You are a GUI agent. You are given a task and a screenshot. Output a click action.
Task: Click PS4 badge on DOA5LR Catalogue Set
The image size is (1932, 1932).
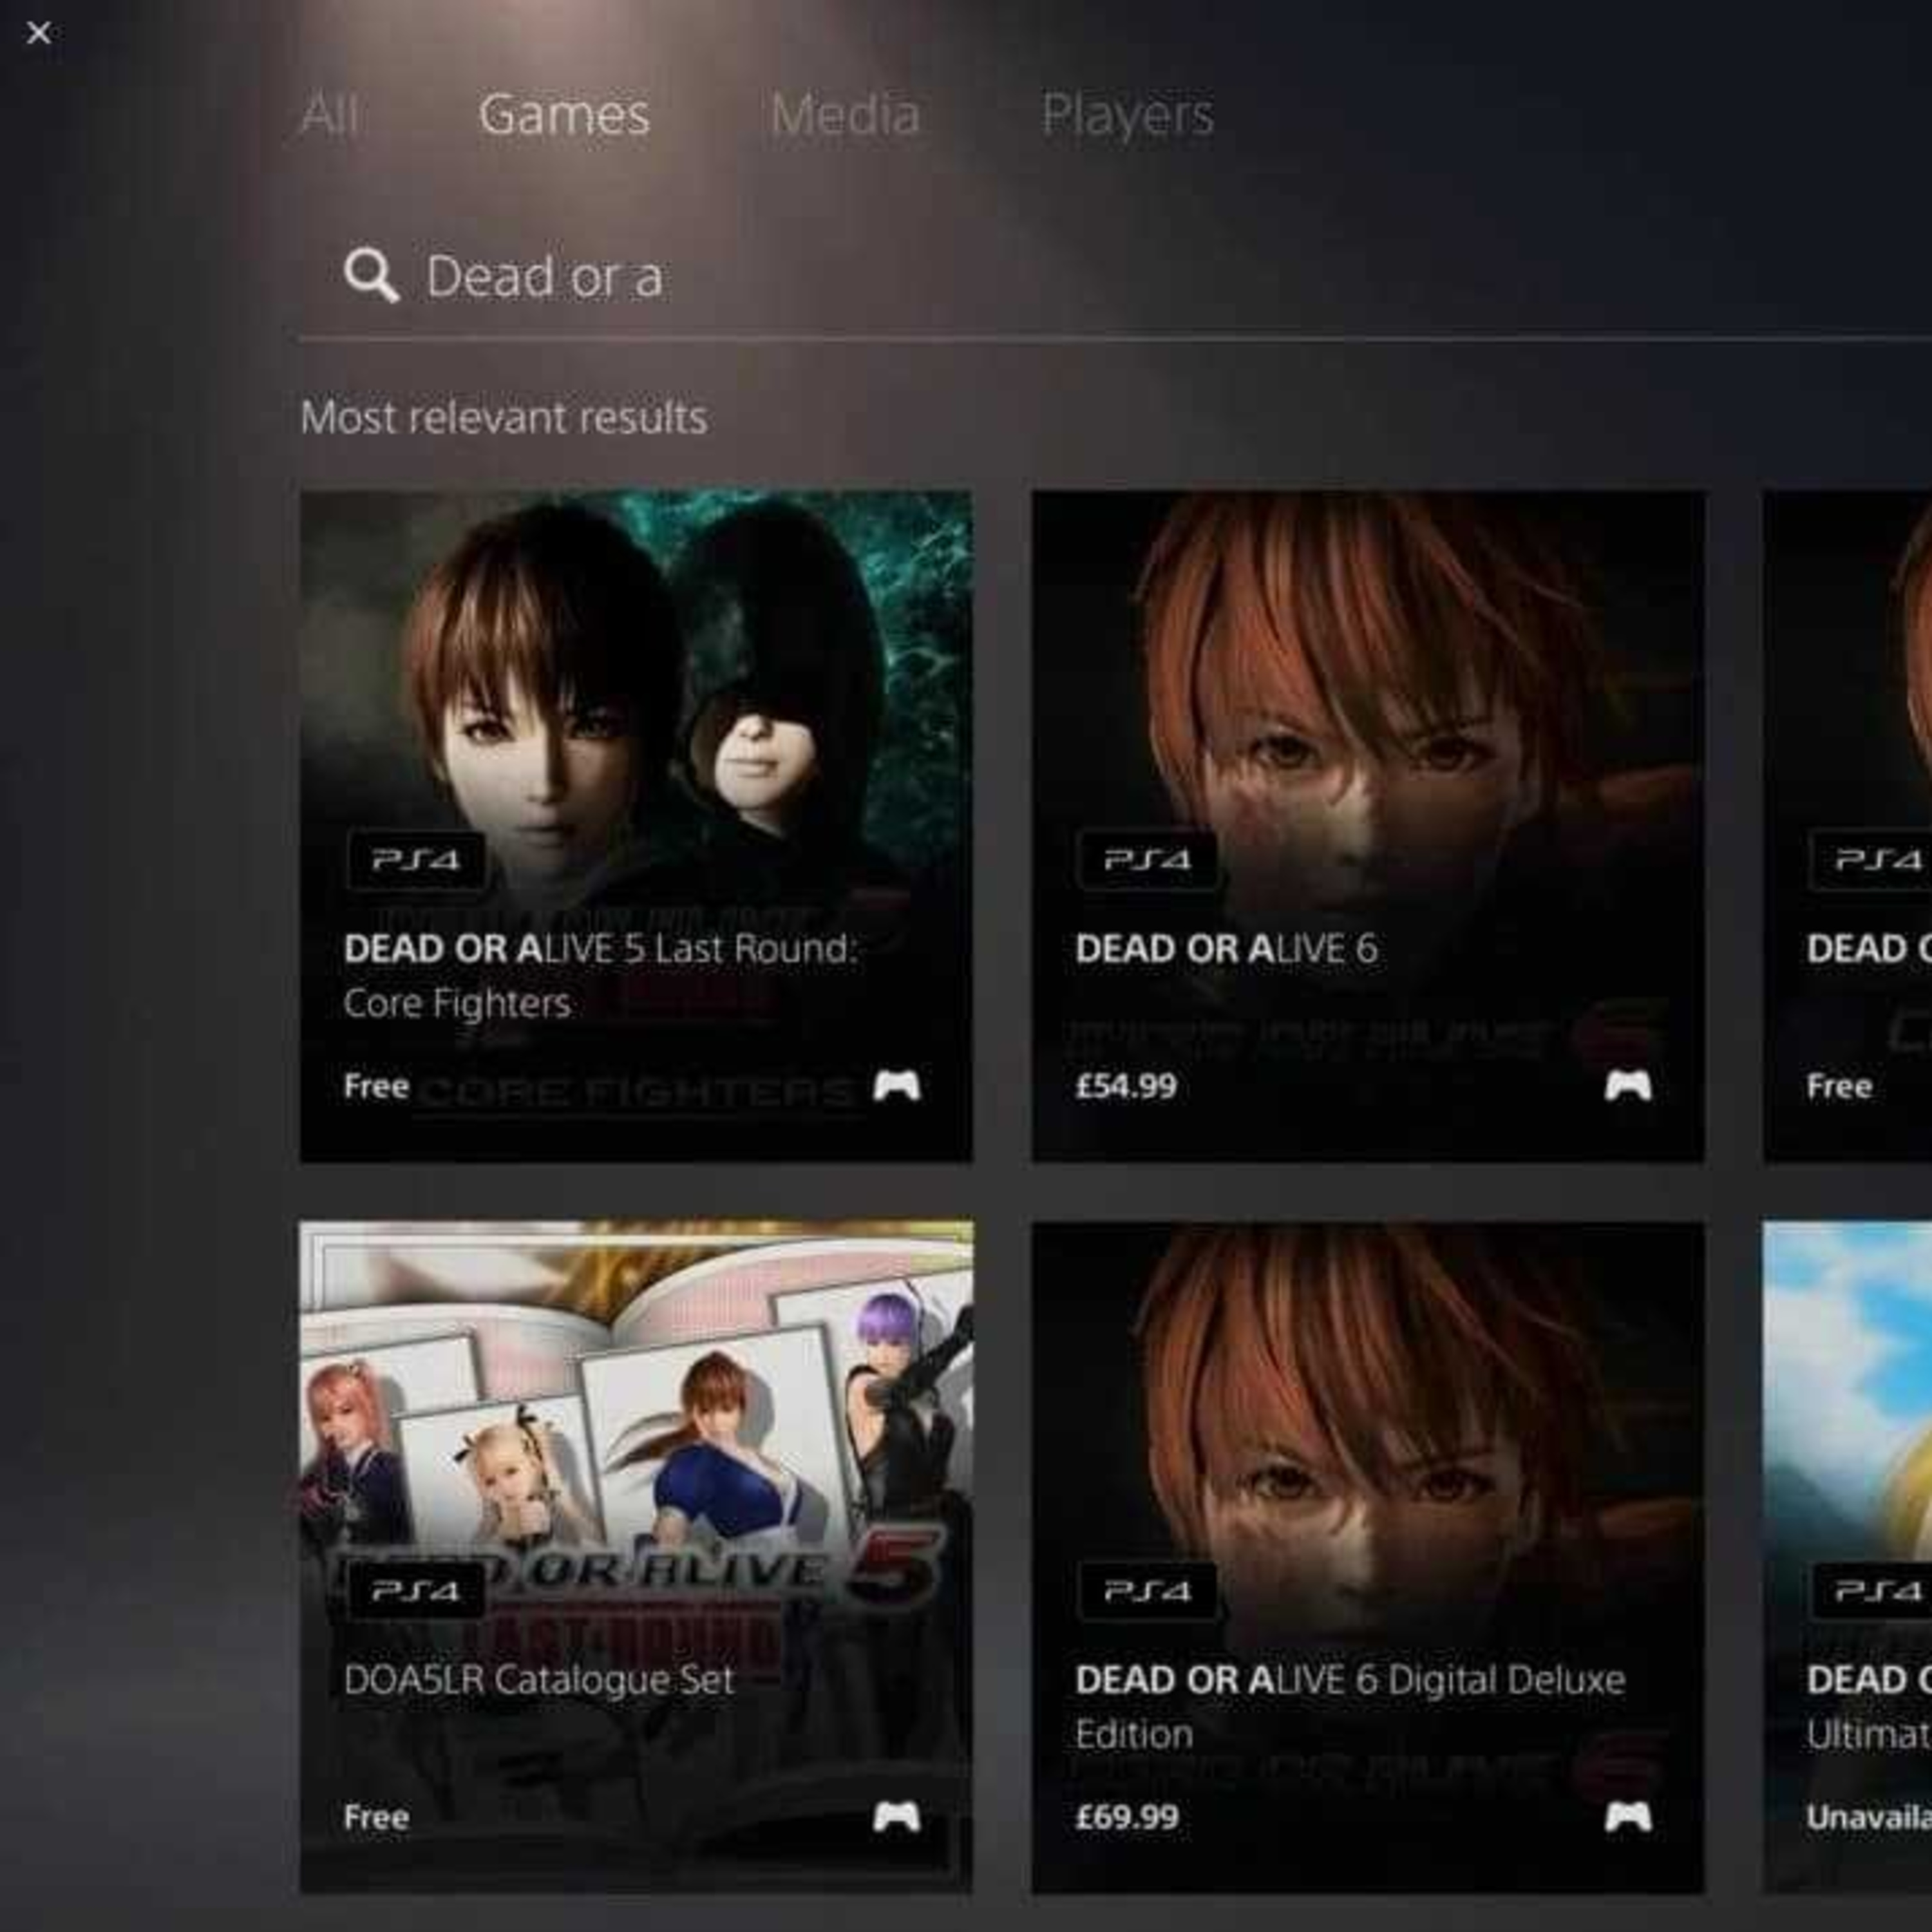click(416, 1590)
